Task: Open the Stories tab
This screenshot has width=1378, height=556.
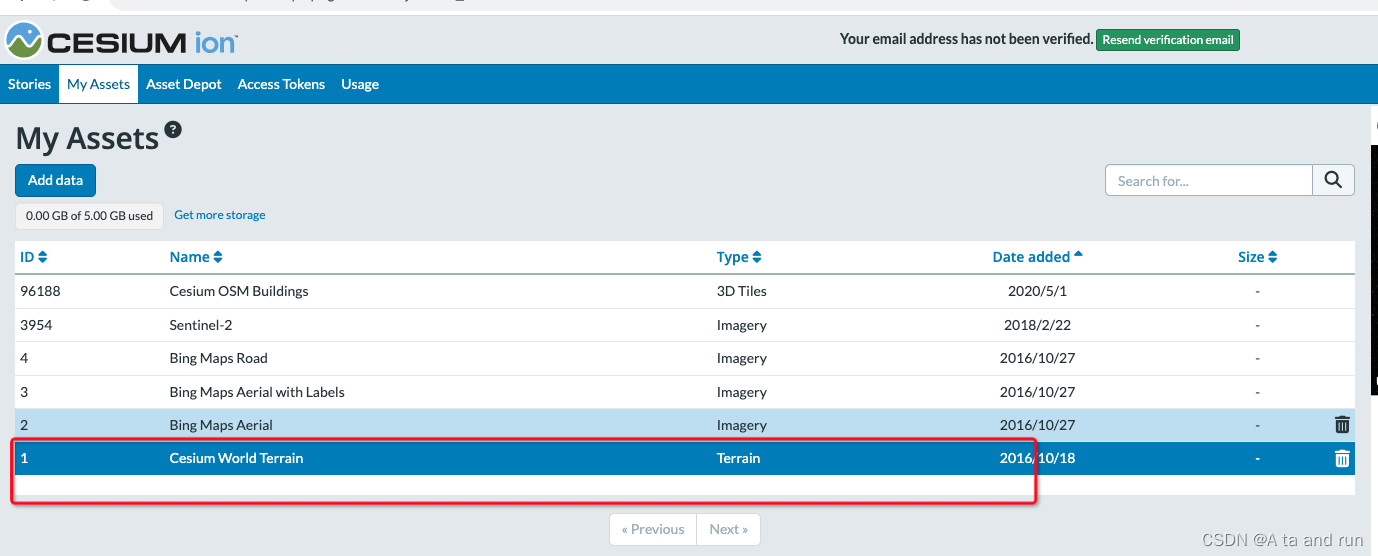Action: (x=29, y=84)
